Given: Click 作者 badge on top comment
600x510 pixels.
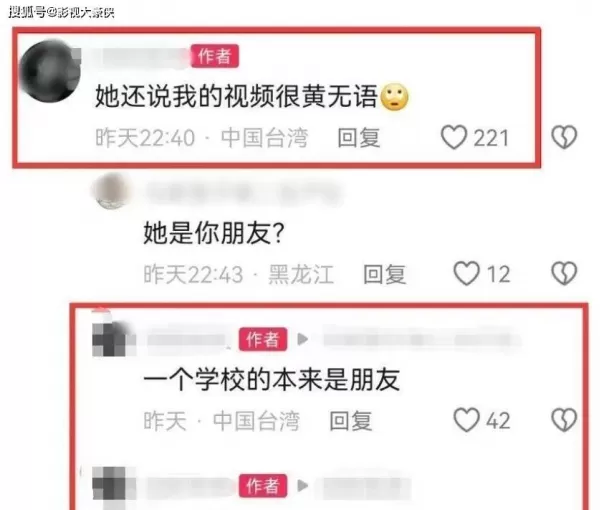Looking at the screenshot, I should 215,56.
